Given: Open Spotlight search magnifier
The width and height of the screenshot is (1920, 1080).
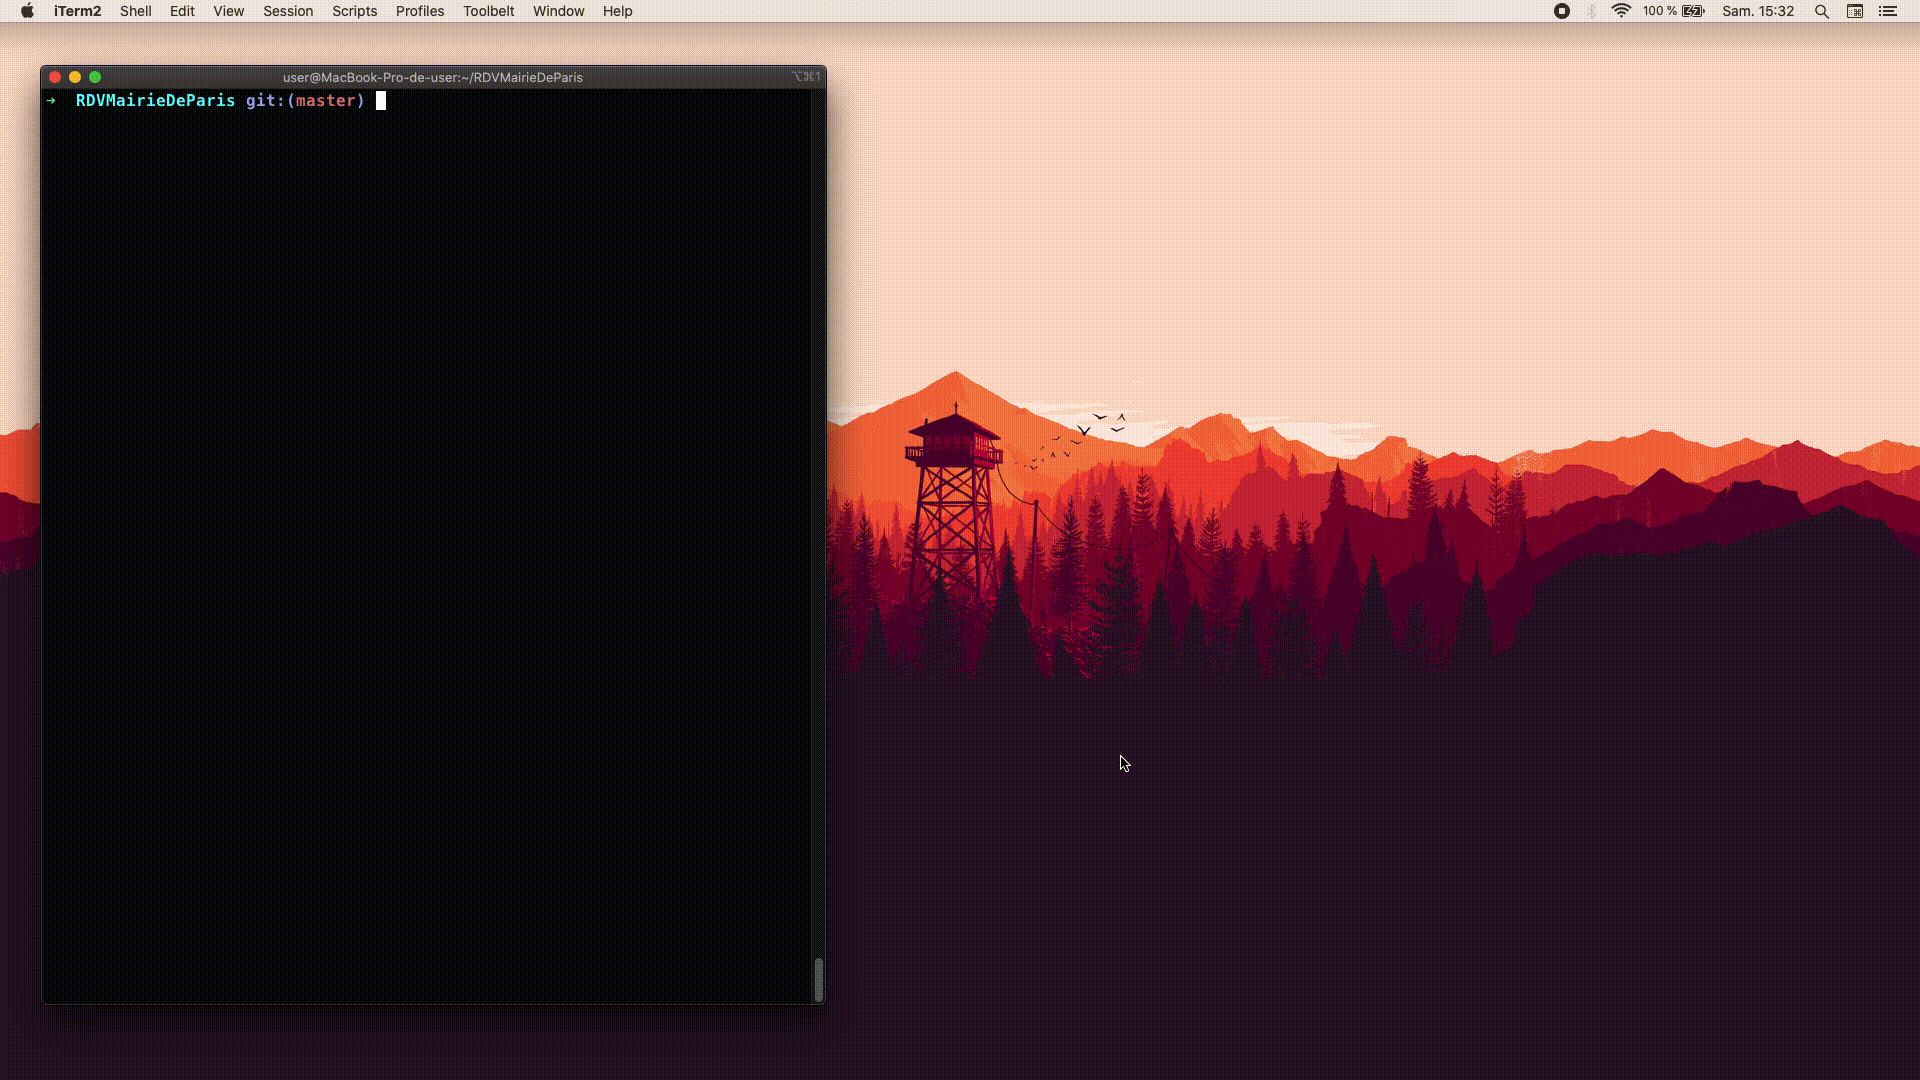Looking at the screenshot, I should [1822, 11].
